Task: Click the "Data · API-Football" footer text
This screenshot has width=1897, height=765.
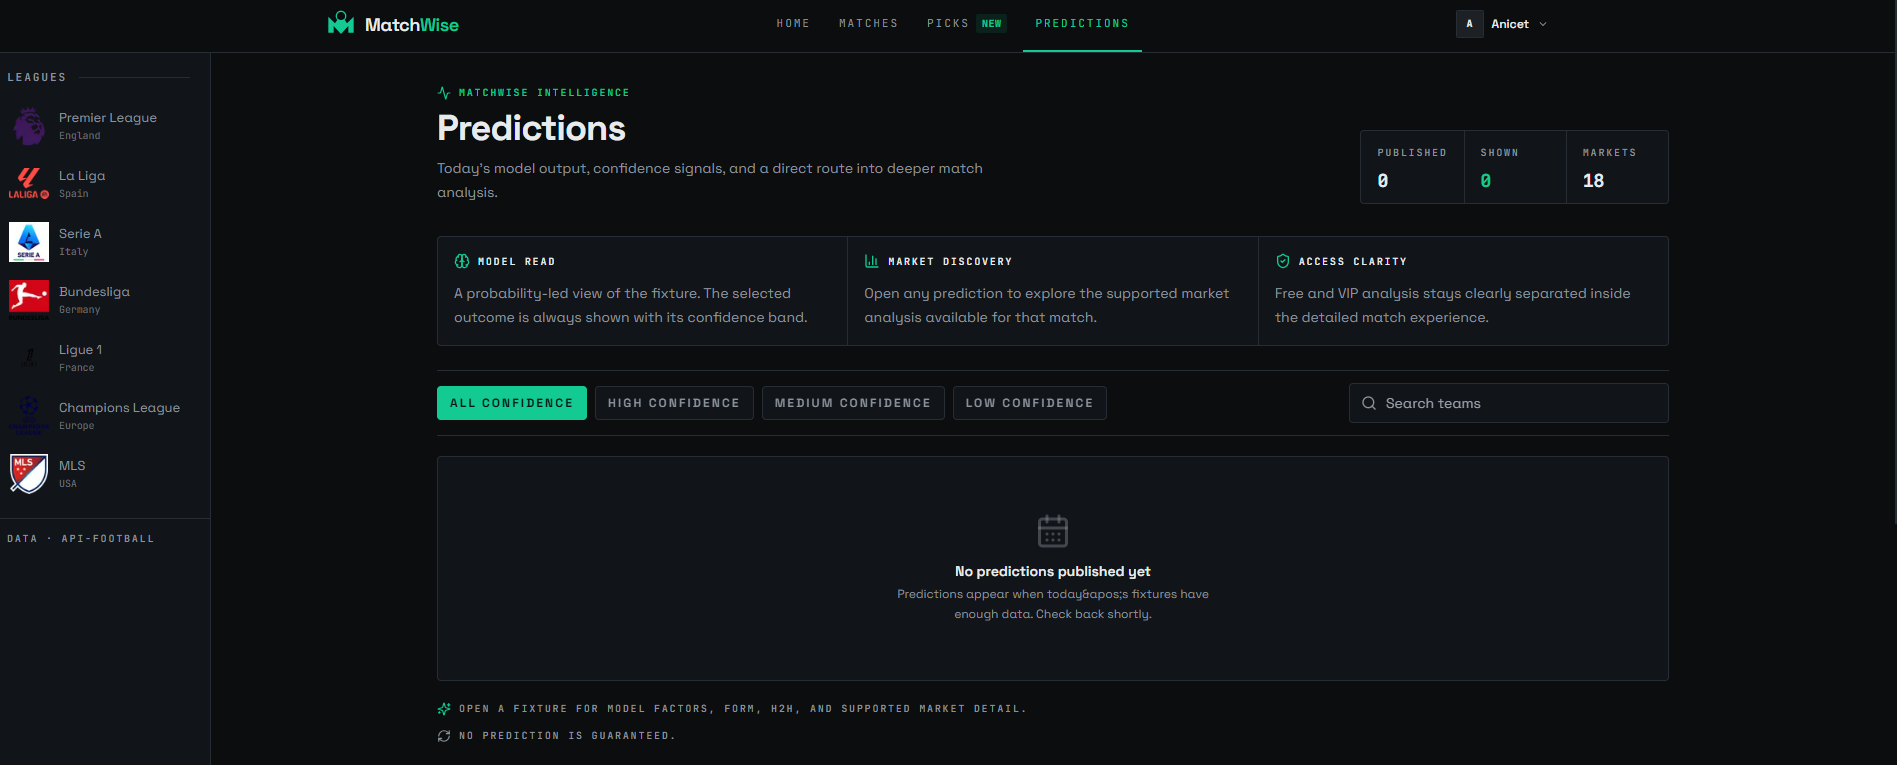Action: (x=81, y=539)
